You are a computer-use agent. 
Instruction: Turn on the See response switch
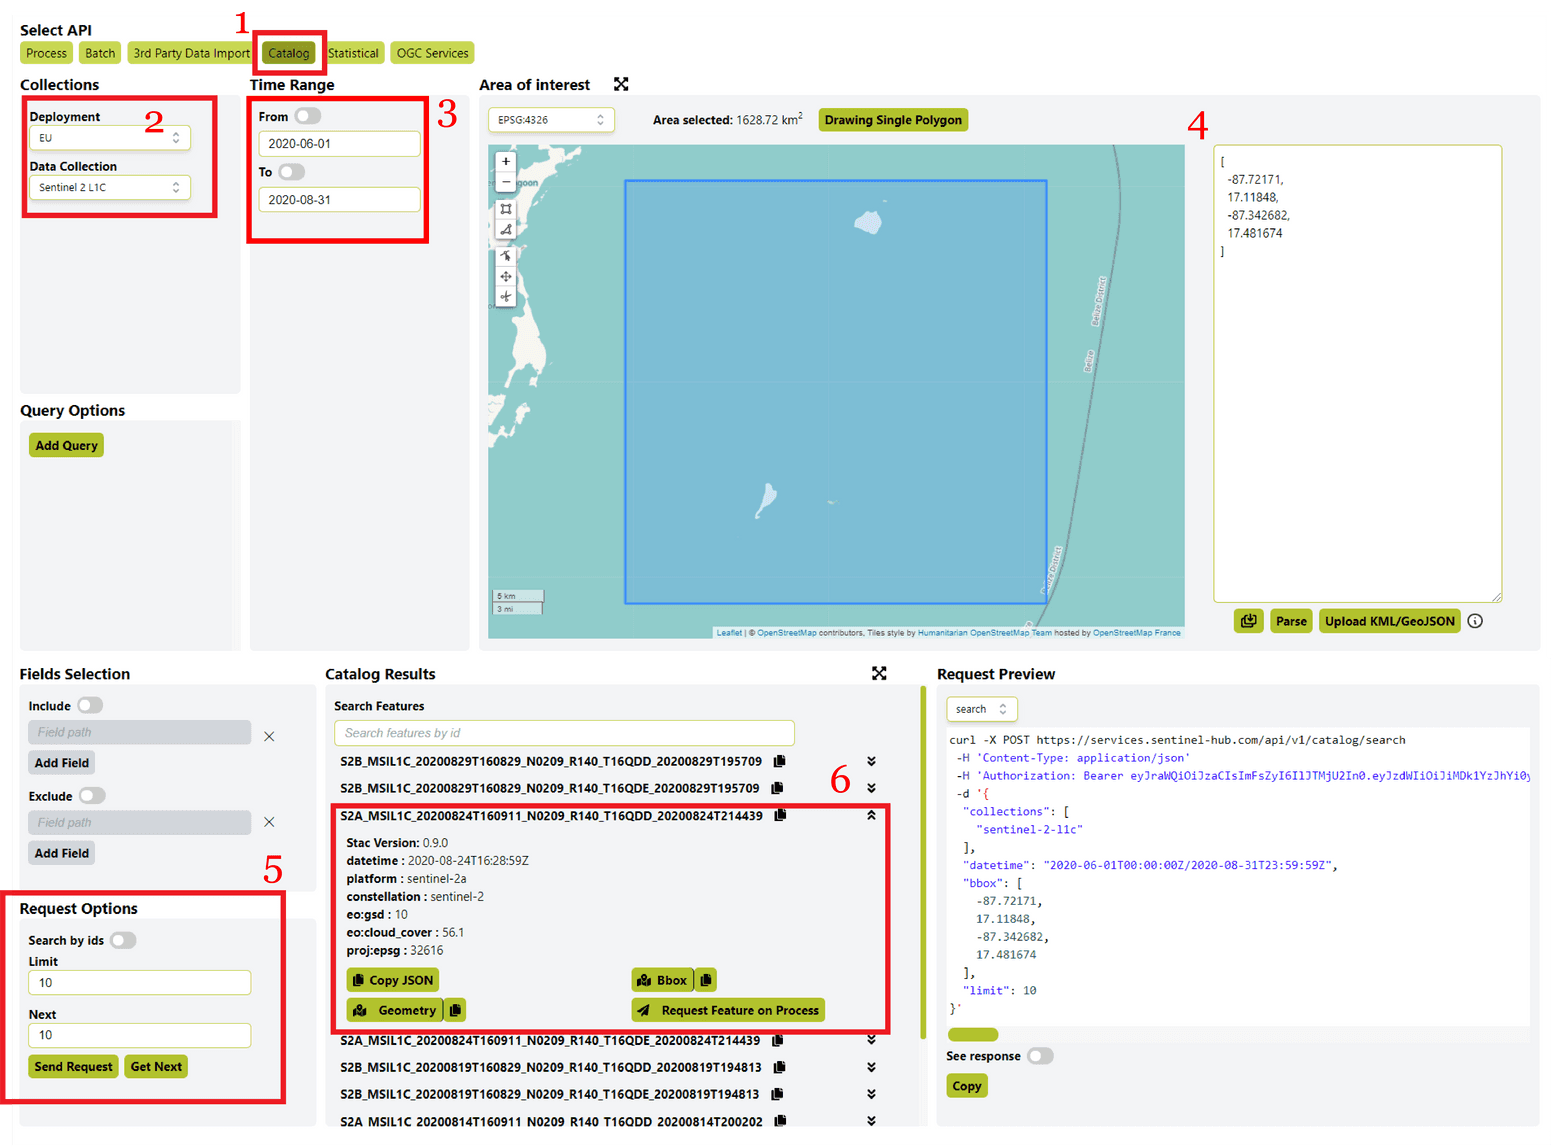[x=1040, y=1056]
